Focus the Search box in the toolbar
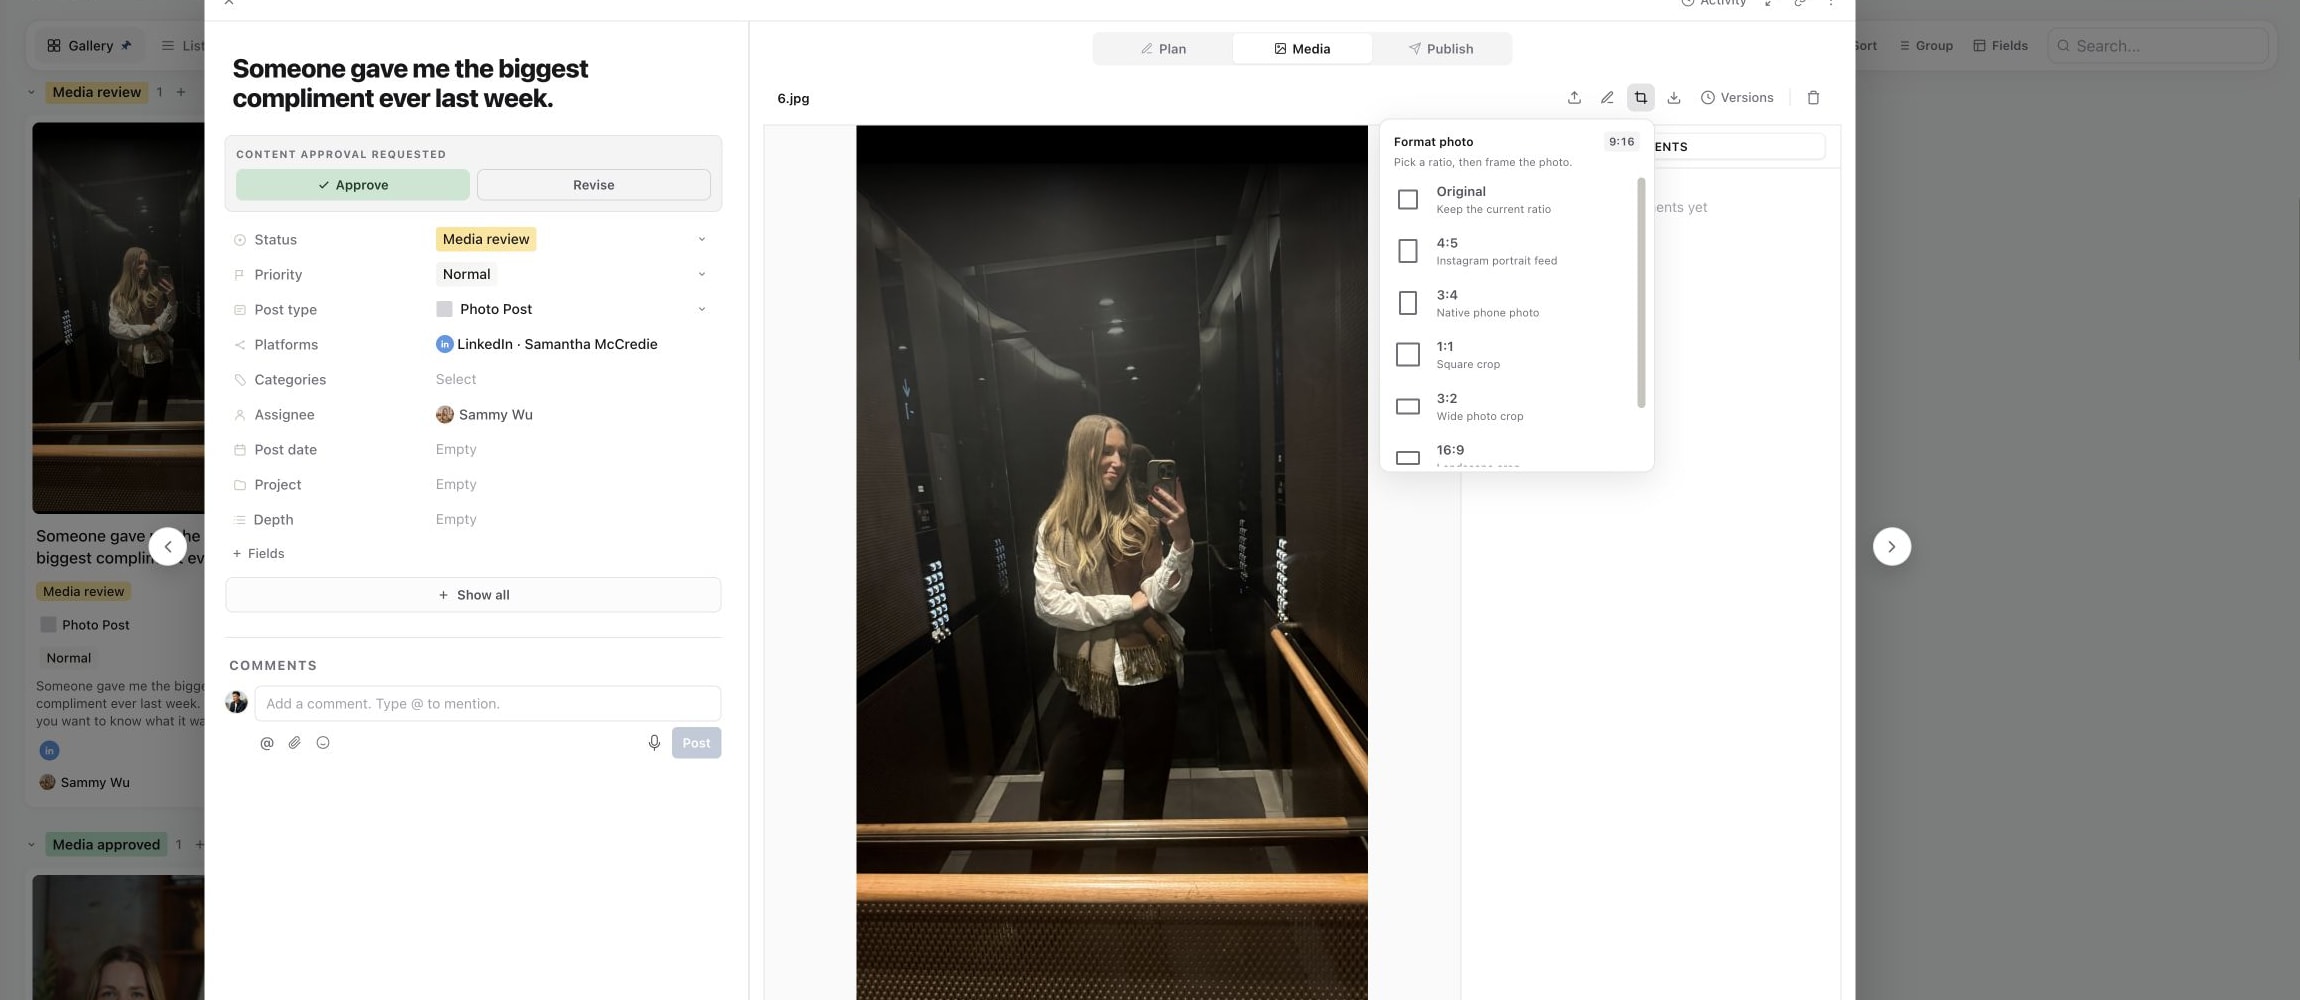2300x1000 pixels. (x=2158, y=46)
